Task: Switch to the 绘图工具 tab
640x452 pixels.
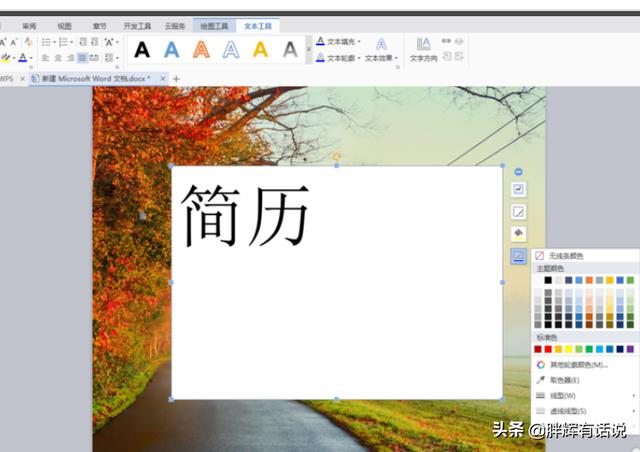Action: [214, 26]
